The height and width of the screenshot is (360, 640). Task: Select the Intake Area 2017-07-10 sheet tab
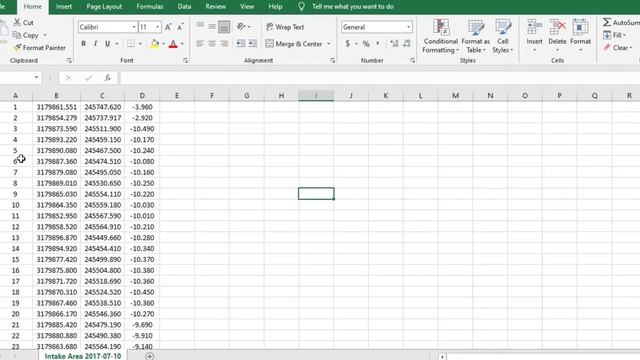[83, 356]
